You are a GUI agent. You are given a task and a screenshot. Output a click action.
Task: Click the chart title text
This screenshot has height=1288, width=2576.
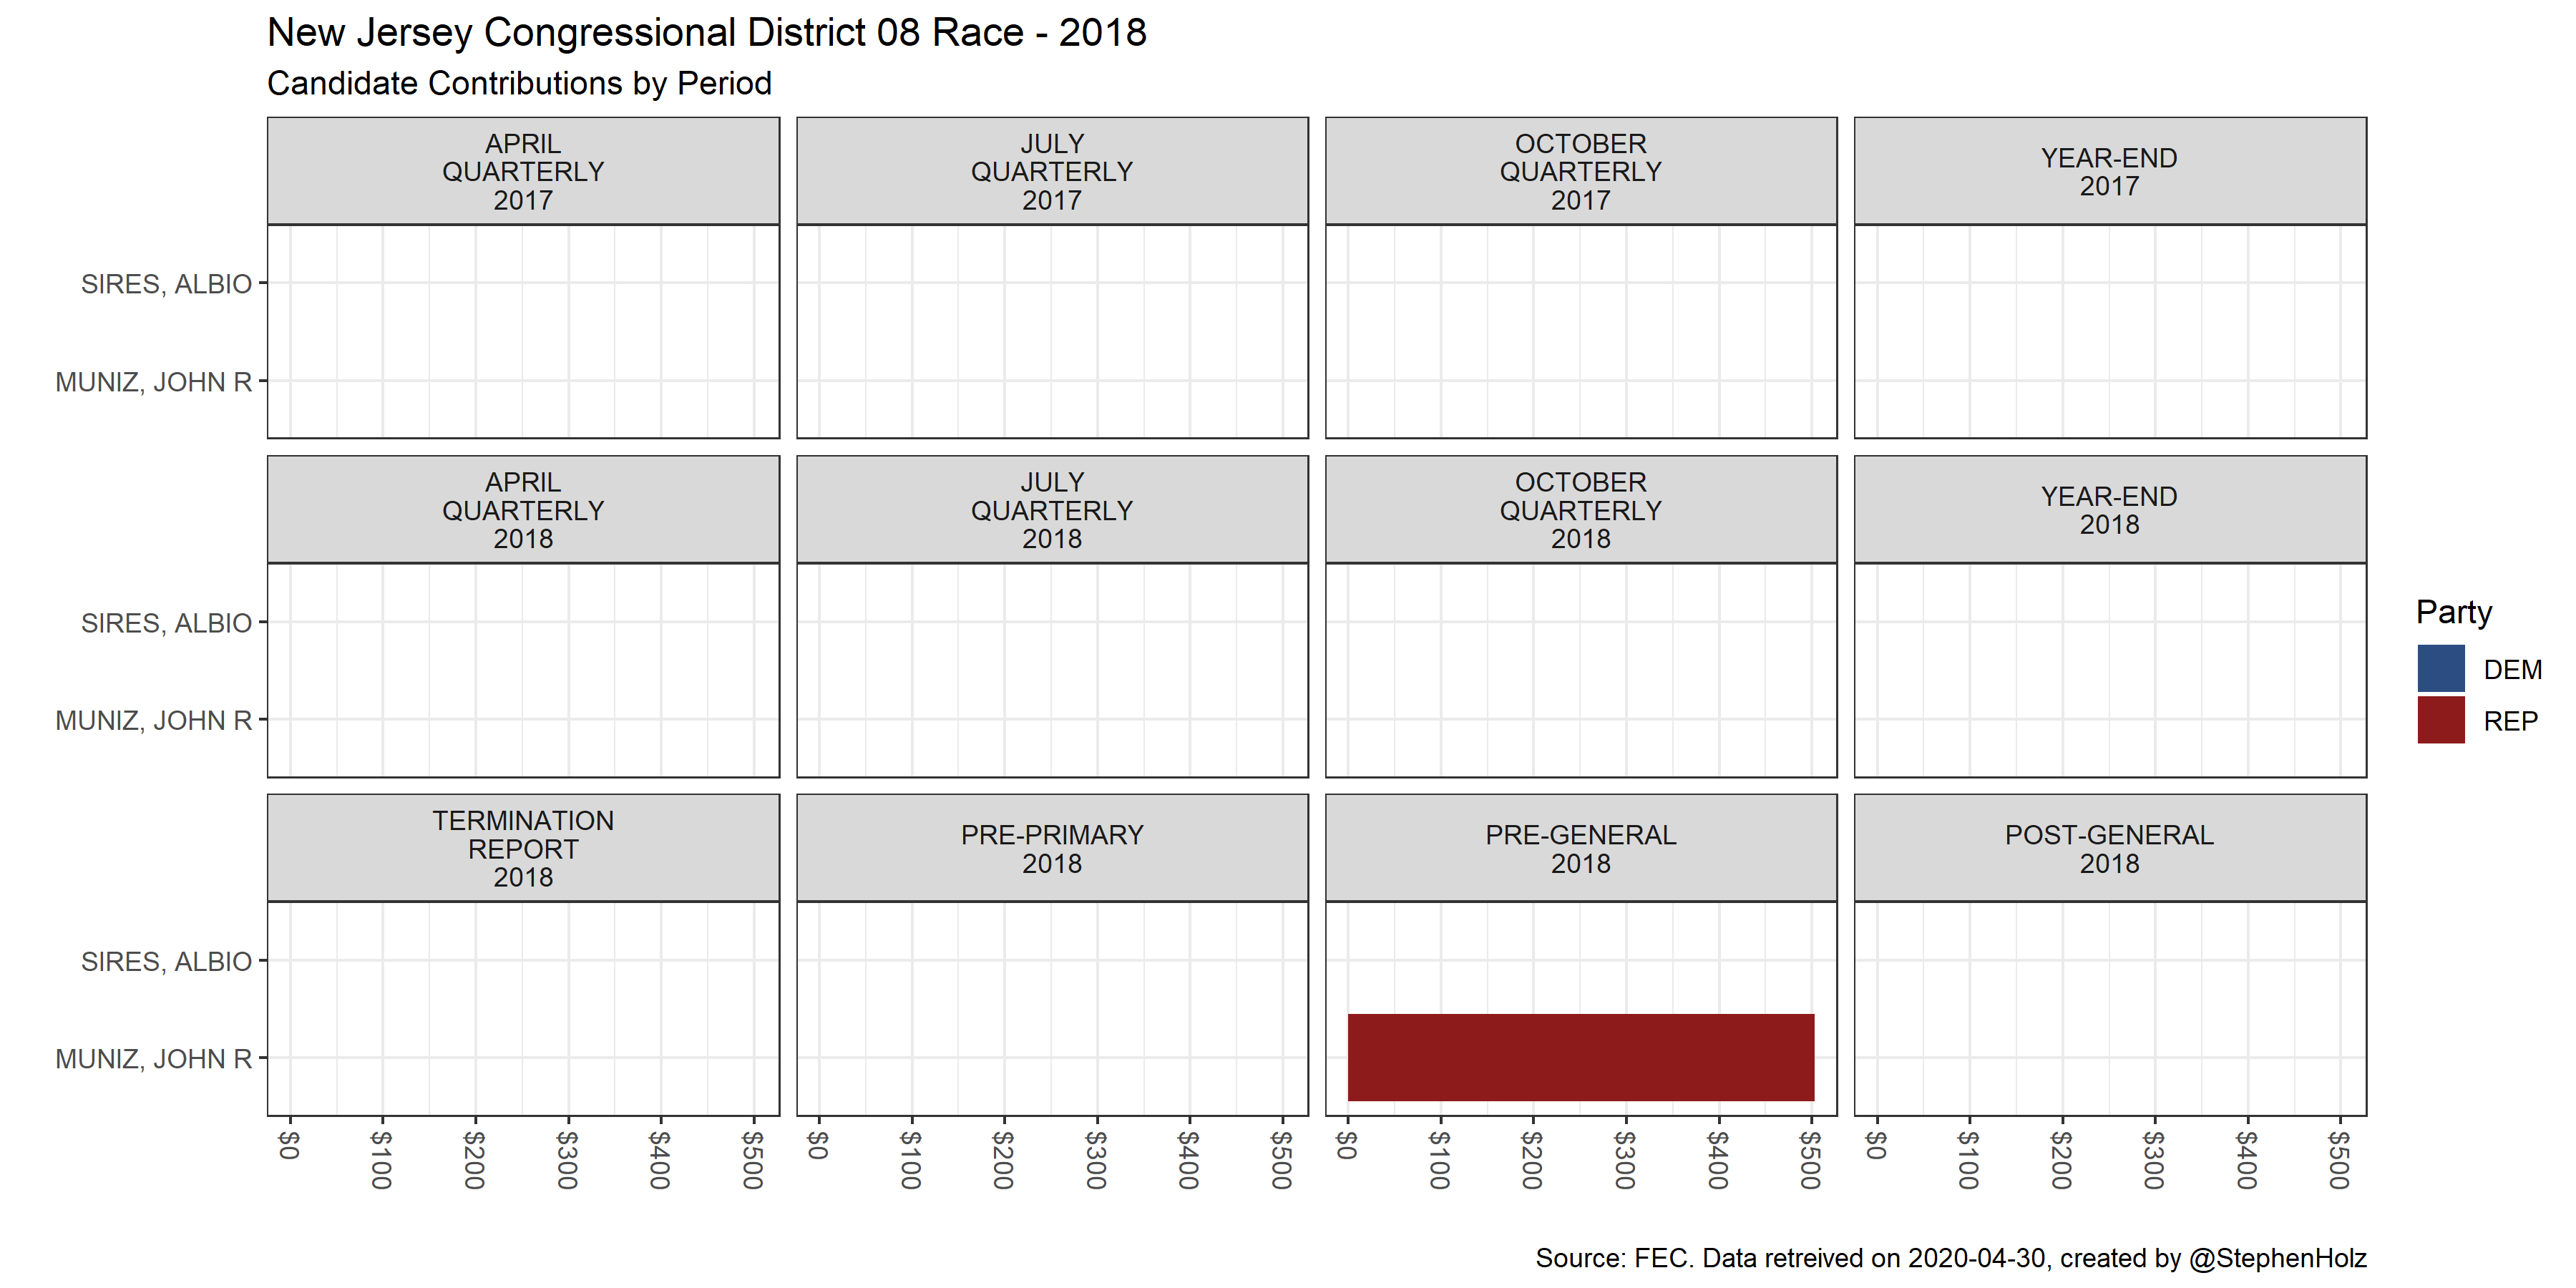point(706,33)
